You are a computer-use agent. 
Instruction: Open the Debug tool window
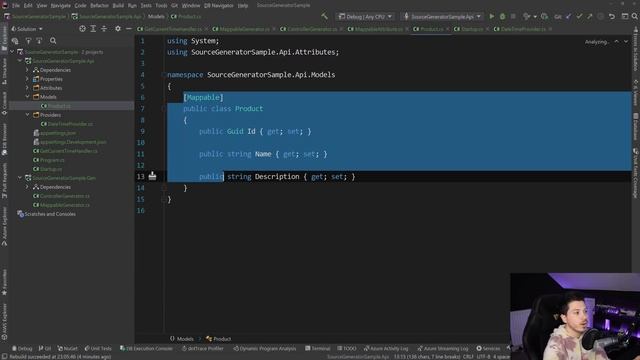22,349
